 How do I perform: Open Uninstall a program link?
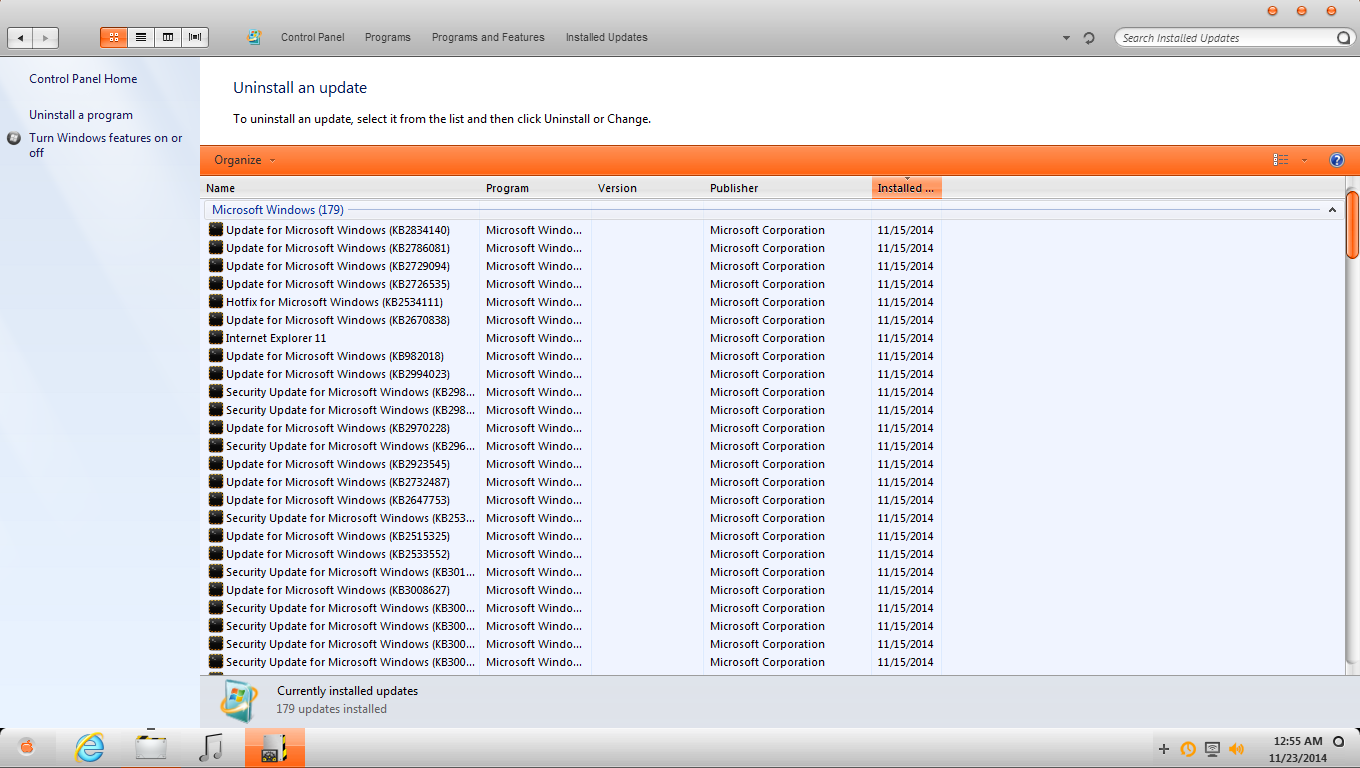pyautogui.click(x=81, y=115)
